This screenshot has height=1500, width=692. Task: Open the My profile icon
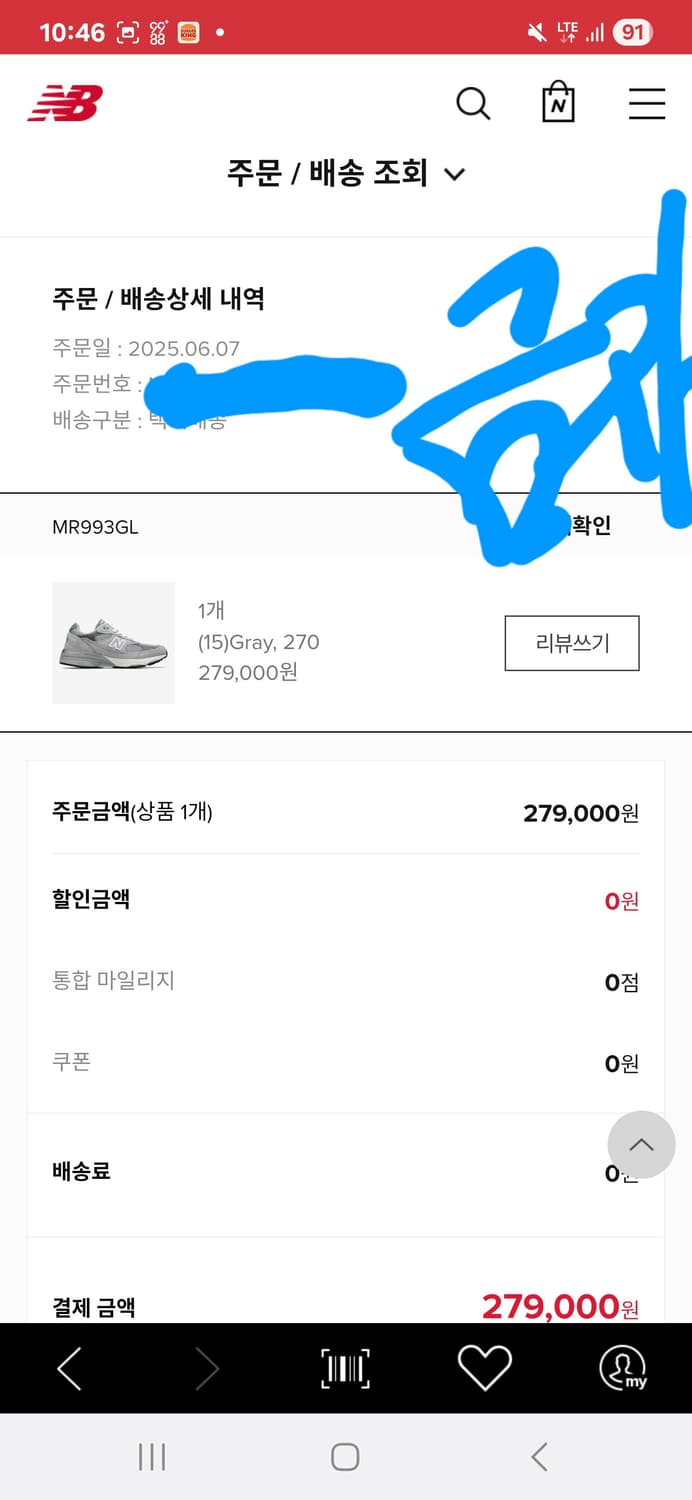tap(622, 1368)
